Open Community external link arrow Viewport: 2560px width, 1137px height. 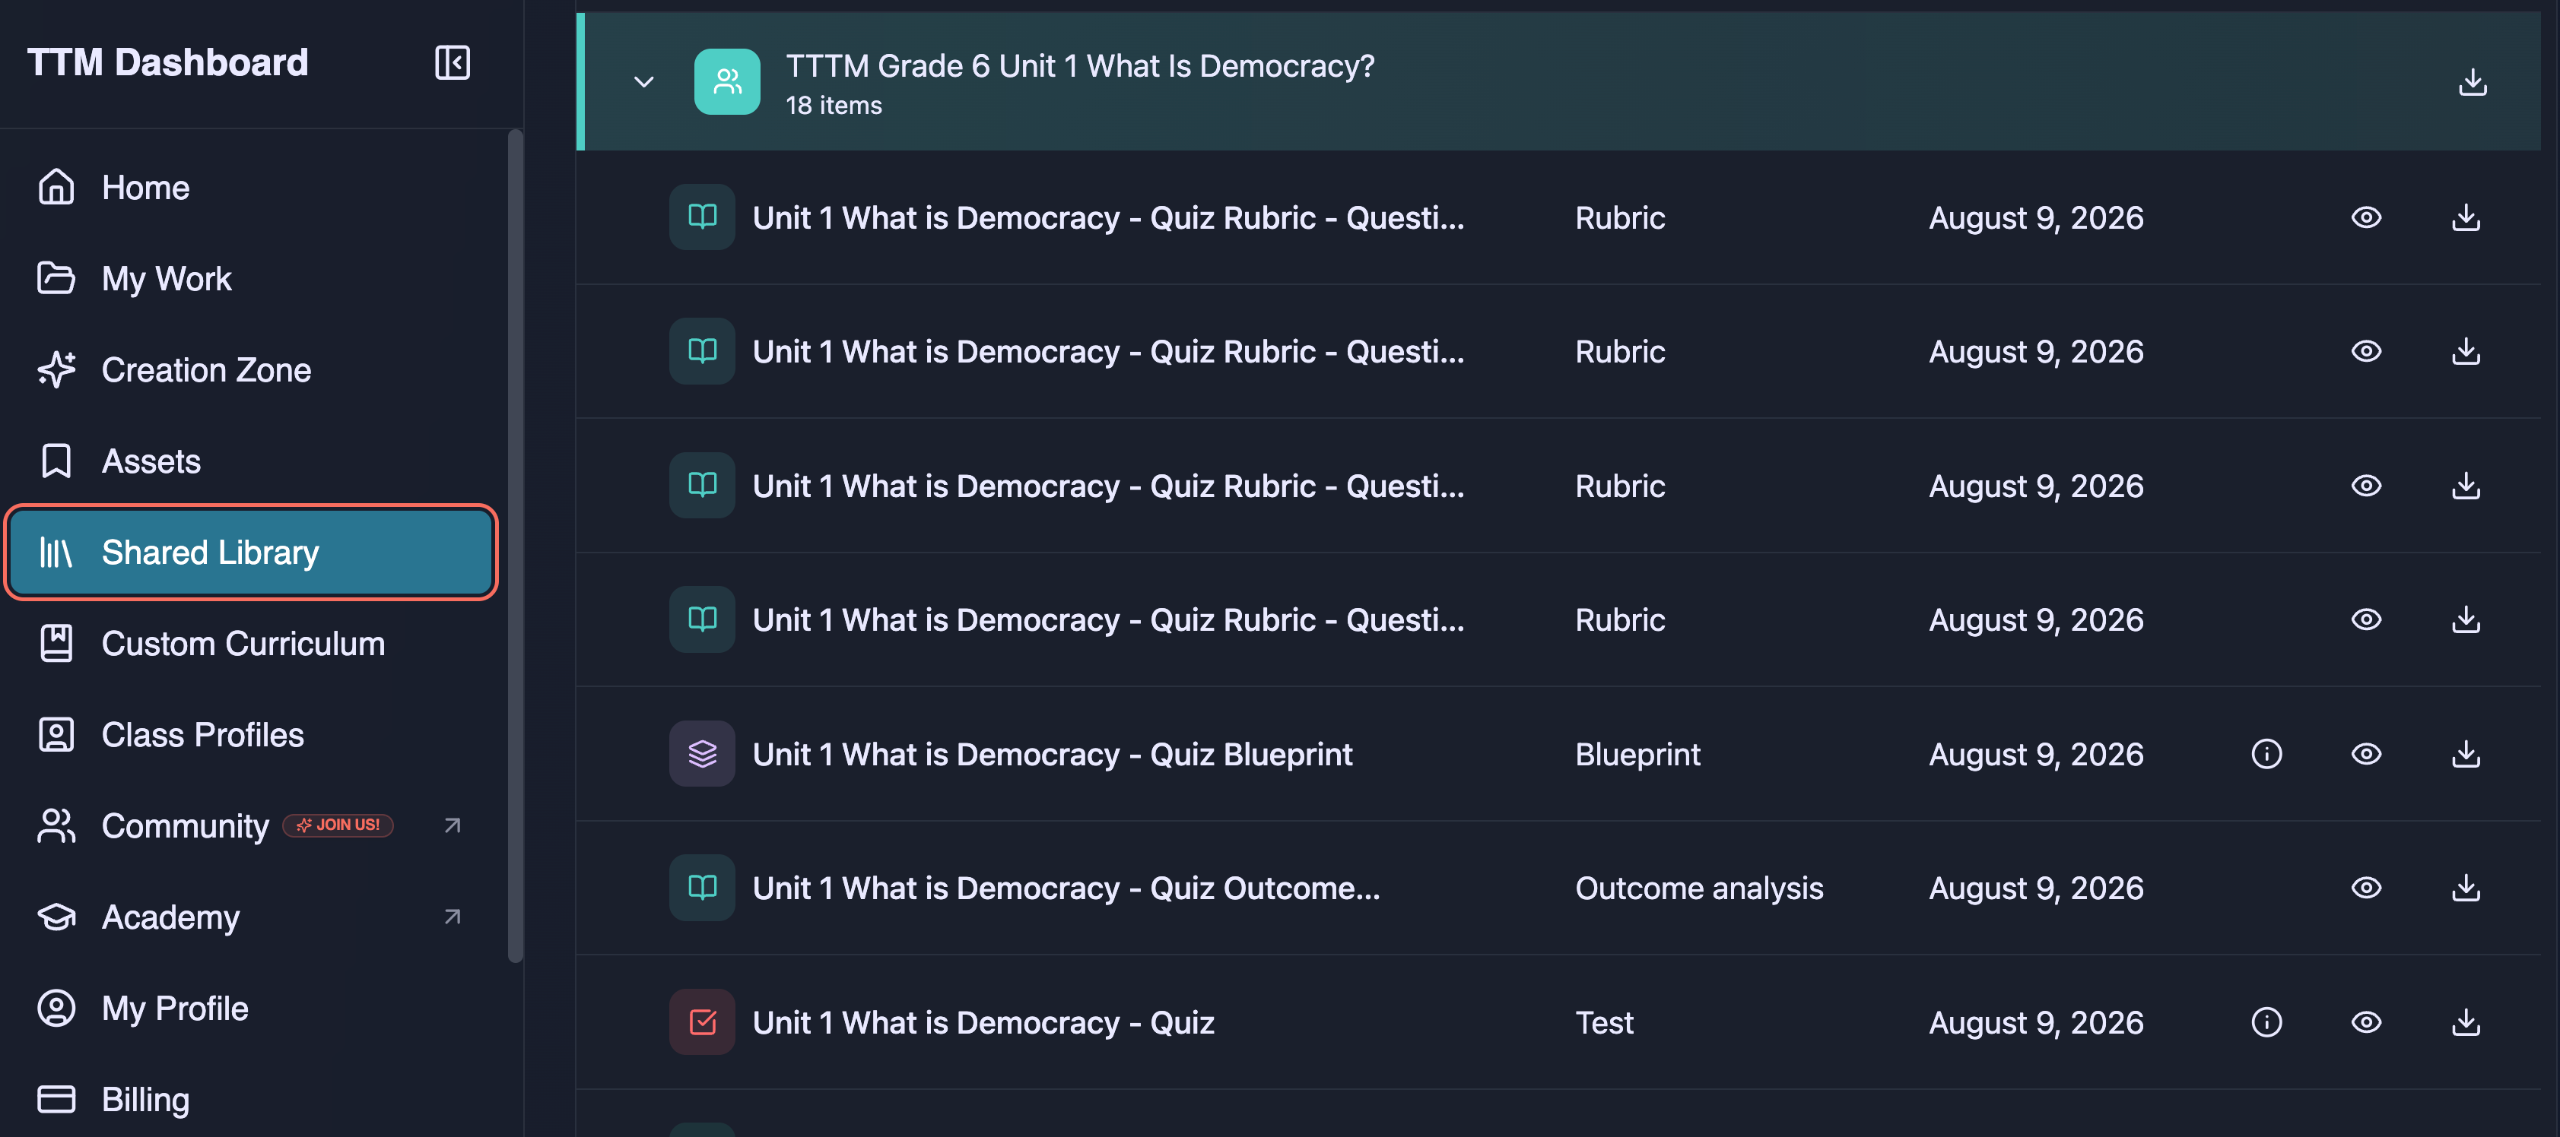coord(453,825)
